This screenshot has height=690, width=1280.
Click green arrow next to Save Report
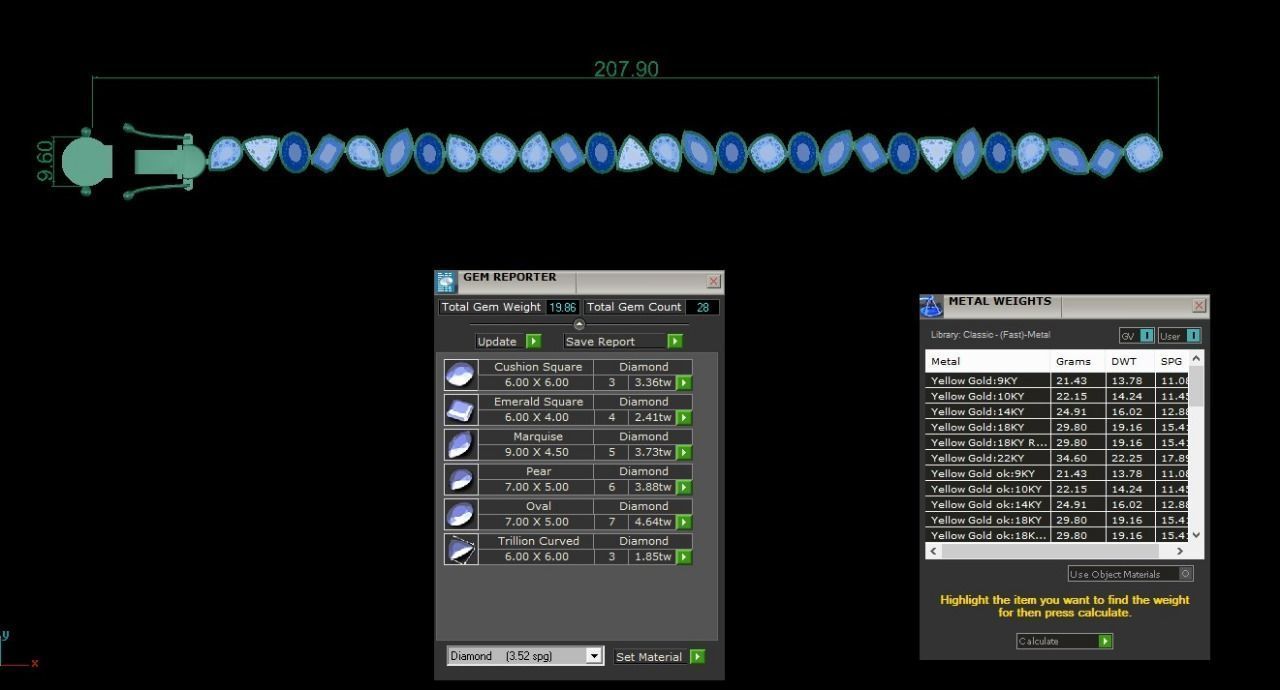675,341
